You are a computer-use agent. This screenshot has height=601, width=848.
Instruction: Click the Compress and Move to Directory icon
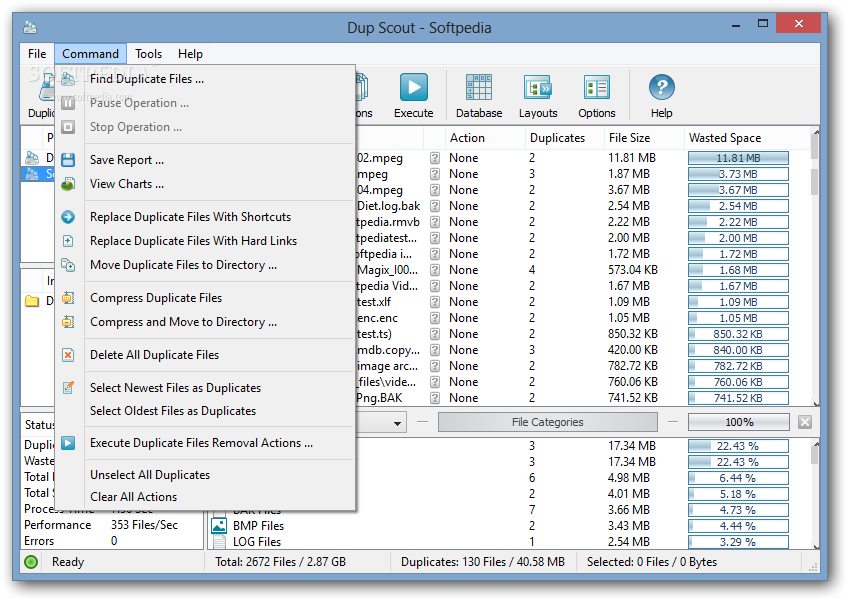click(68, 322)
